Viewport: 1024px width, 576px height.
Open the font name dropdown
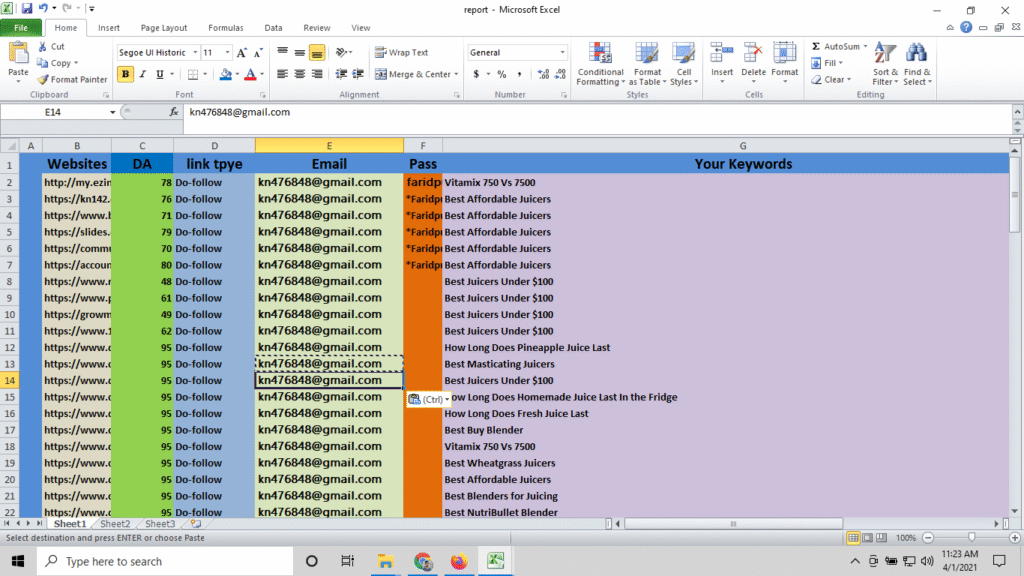pyautogui.click(x=193, y=52)
